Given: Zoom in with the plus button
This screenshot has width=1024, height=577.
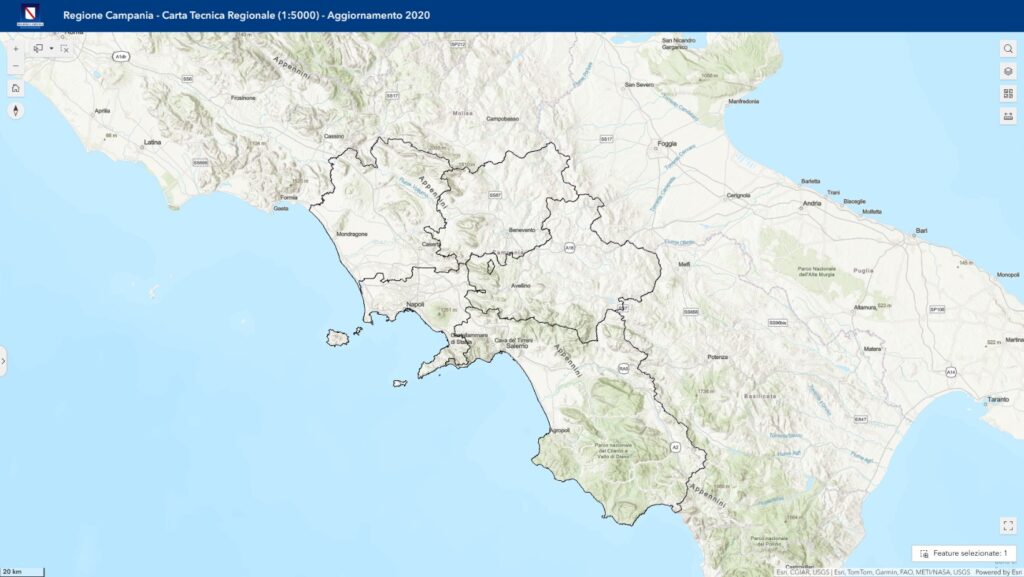Looking at the screenshot, I should [x=16, y=49].
